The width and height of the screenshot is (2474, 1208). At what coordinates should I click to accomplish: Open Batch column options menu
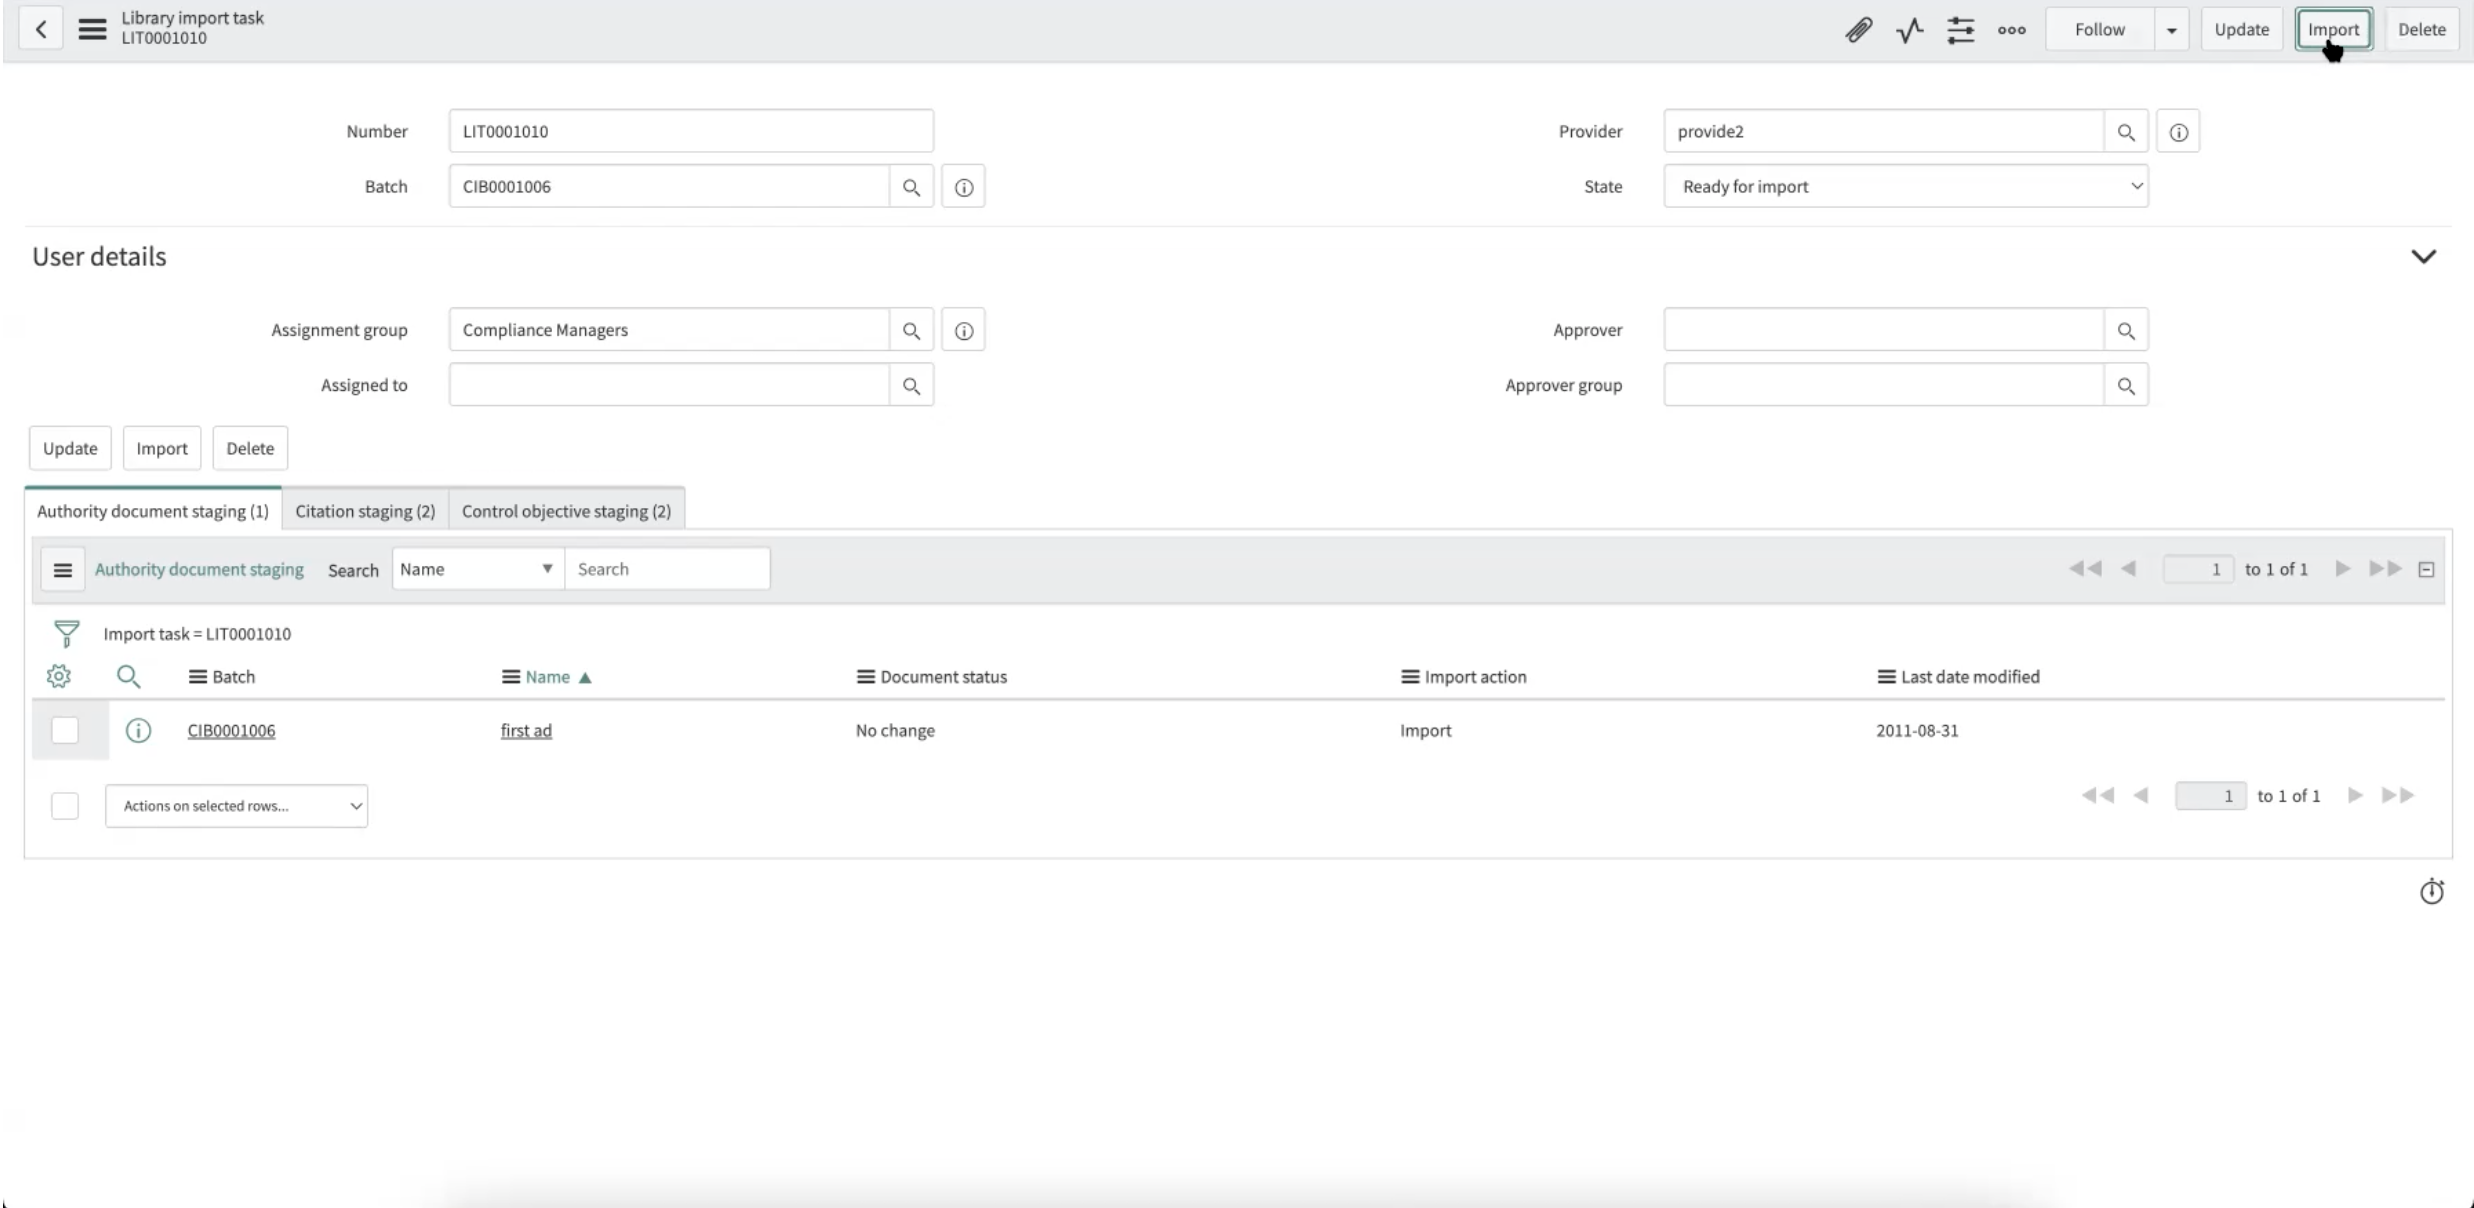click(197, 677)
